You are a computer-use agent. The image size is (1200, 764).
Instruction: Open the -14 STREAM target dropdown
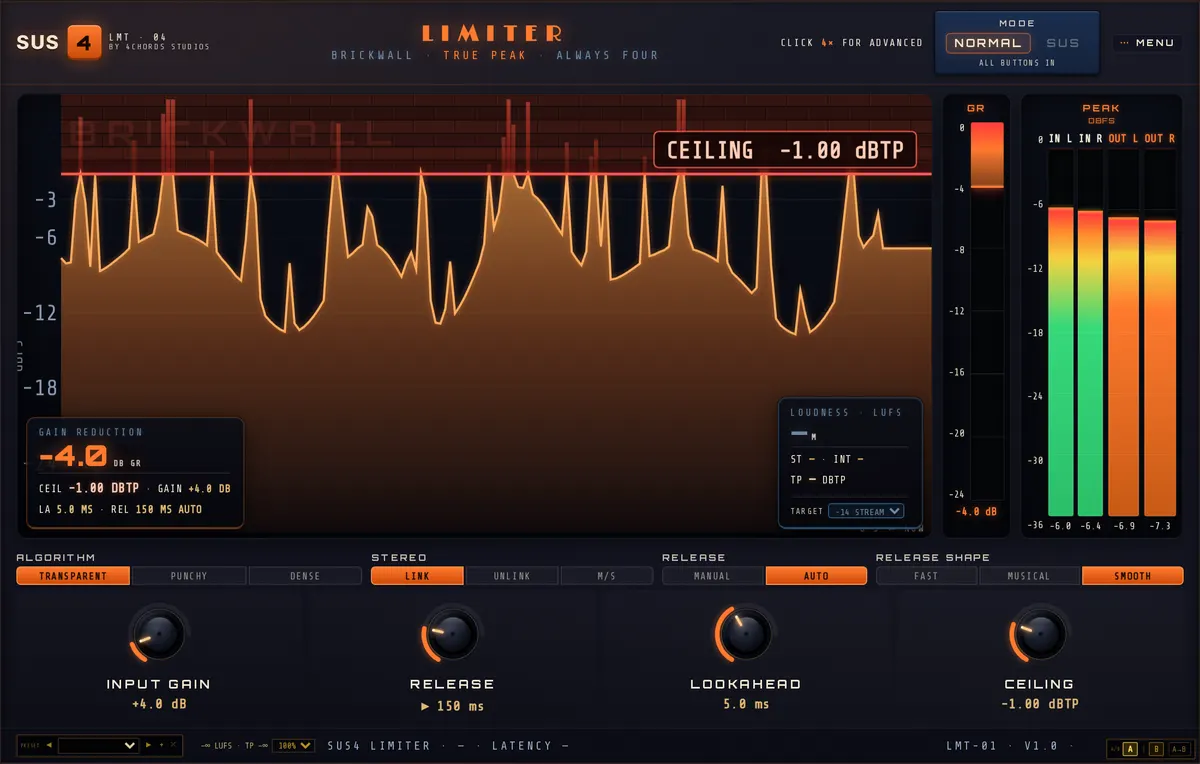click(x=866, y=511)
